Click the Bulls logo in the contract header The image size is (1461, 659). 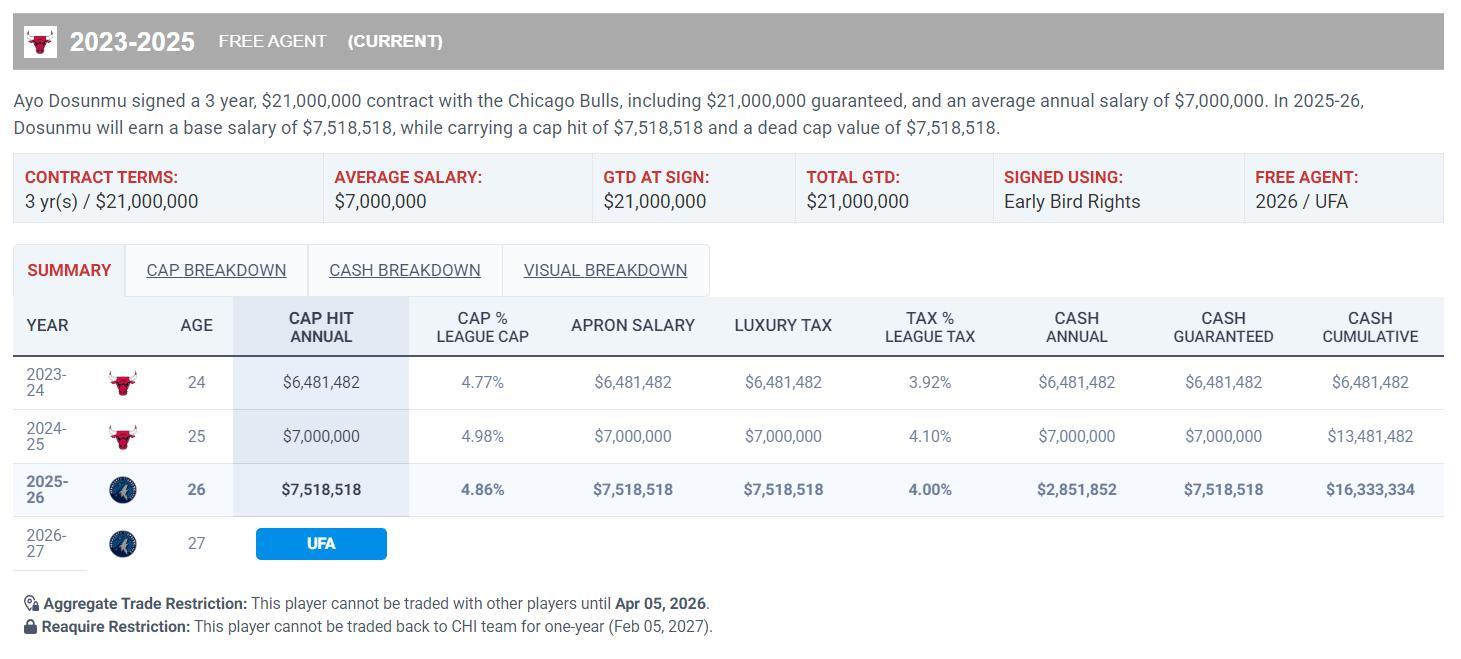tap(40, 42)
